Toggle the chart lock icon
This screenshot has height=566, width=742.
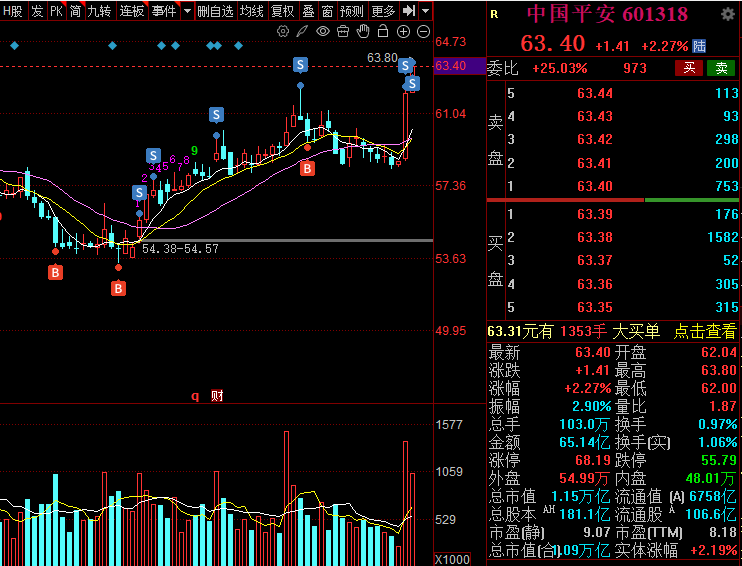click(x=383, y=32)
